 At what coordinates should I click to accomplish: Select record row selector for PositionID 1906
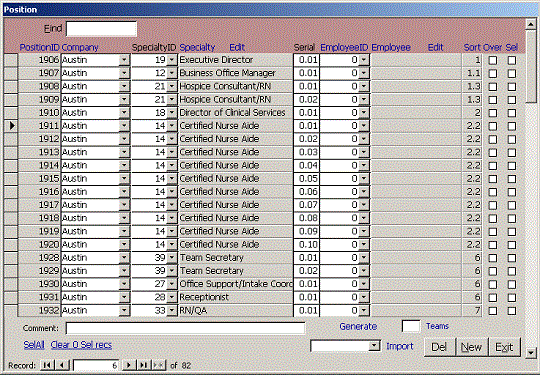click(x=11, y=60)
